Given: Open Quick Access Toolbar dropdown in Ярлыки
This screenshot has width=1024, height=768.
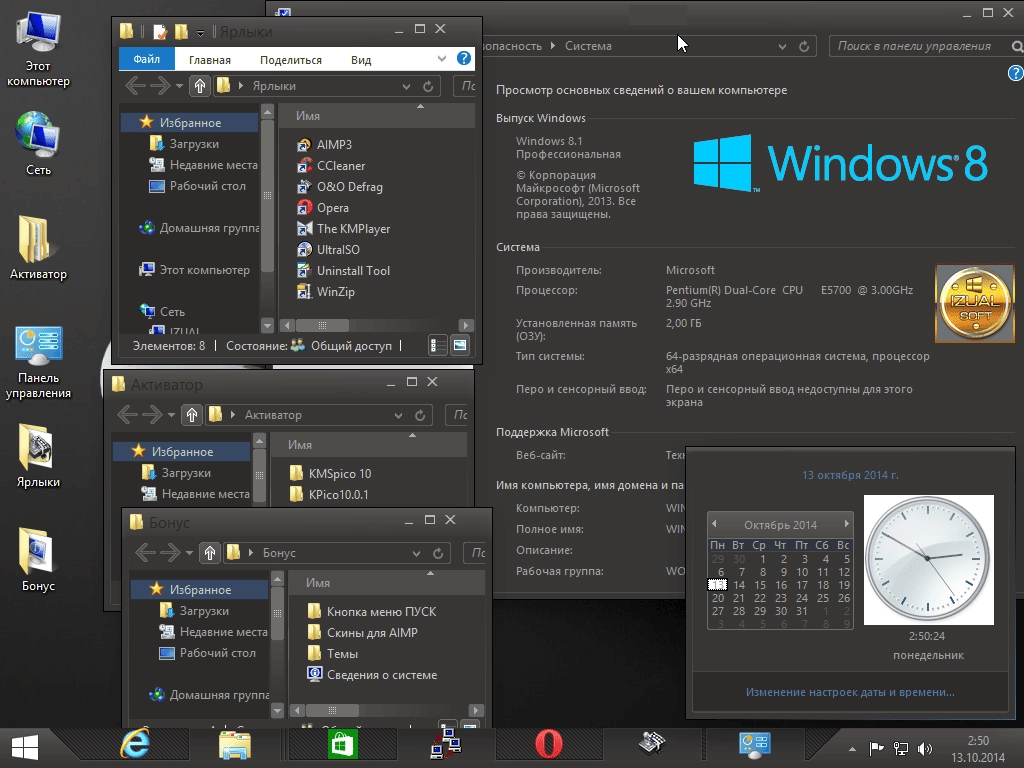Looking at the screenshot, I should click(x=200, y=32).
